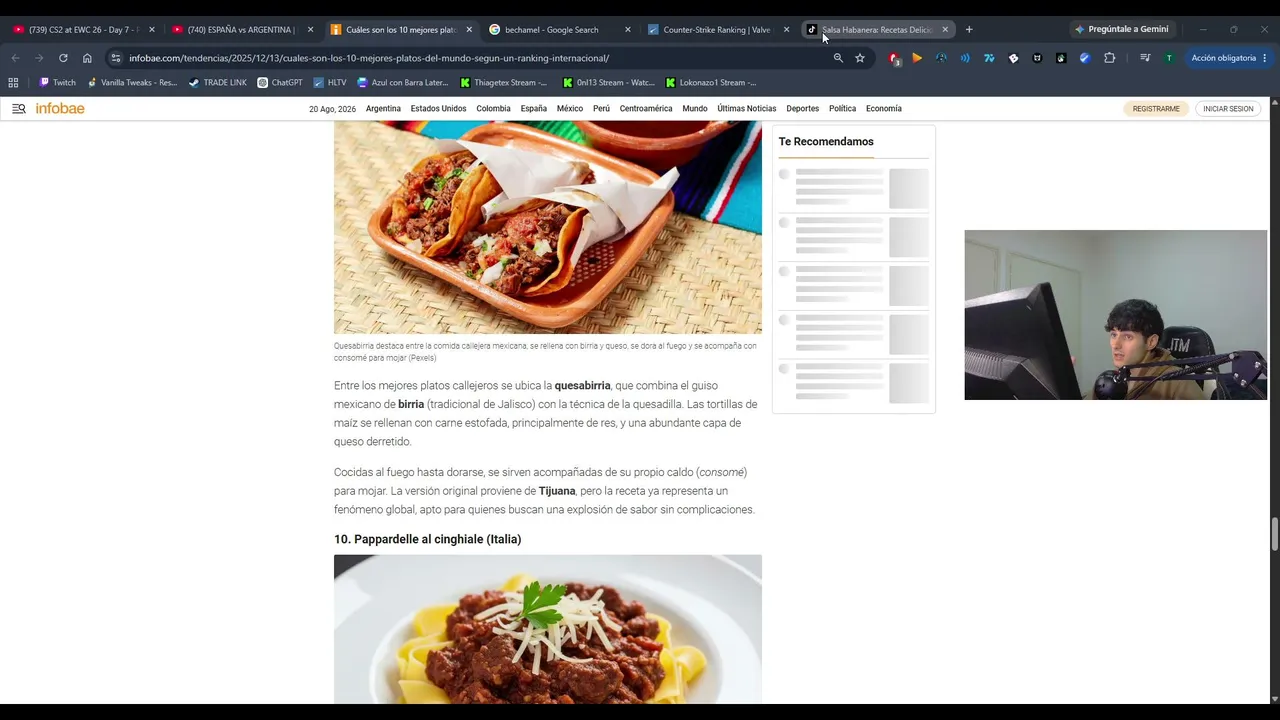Image resolution: width=1280 pixels, height=720 pixels.
Task: Reload the page with the refresh icon
Action: (x=63, y=58)
